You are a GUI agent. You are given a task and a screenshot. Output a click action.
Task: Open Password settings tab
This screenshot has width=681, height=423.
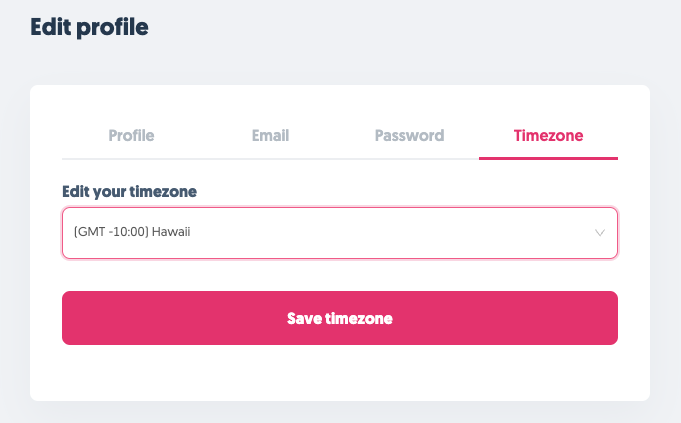click(409, 136)
